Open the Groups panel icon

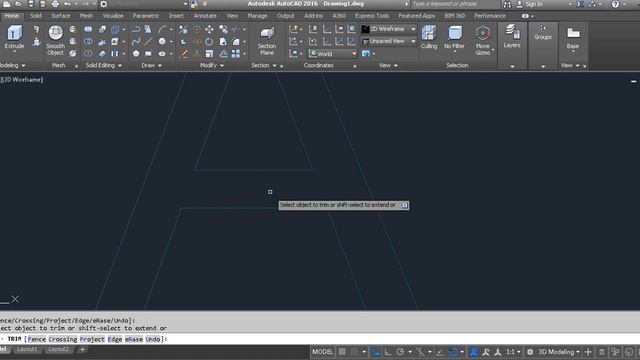543,28
